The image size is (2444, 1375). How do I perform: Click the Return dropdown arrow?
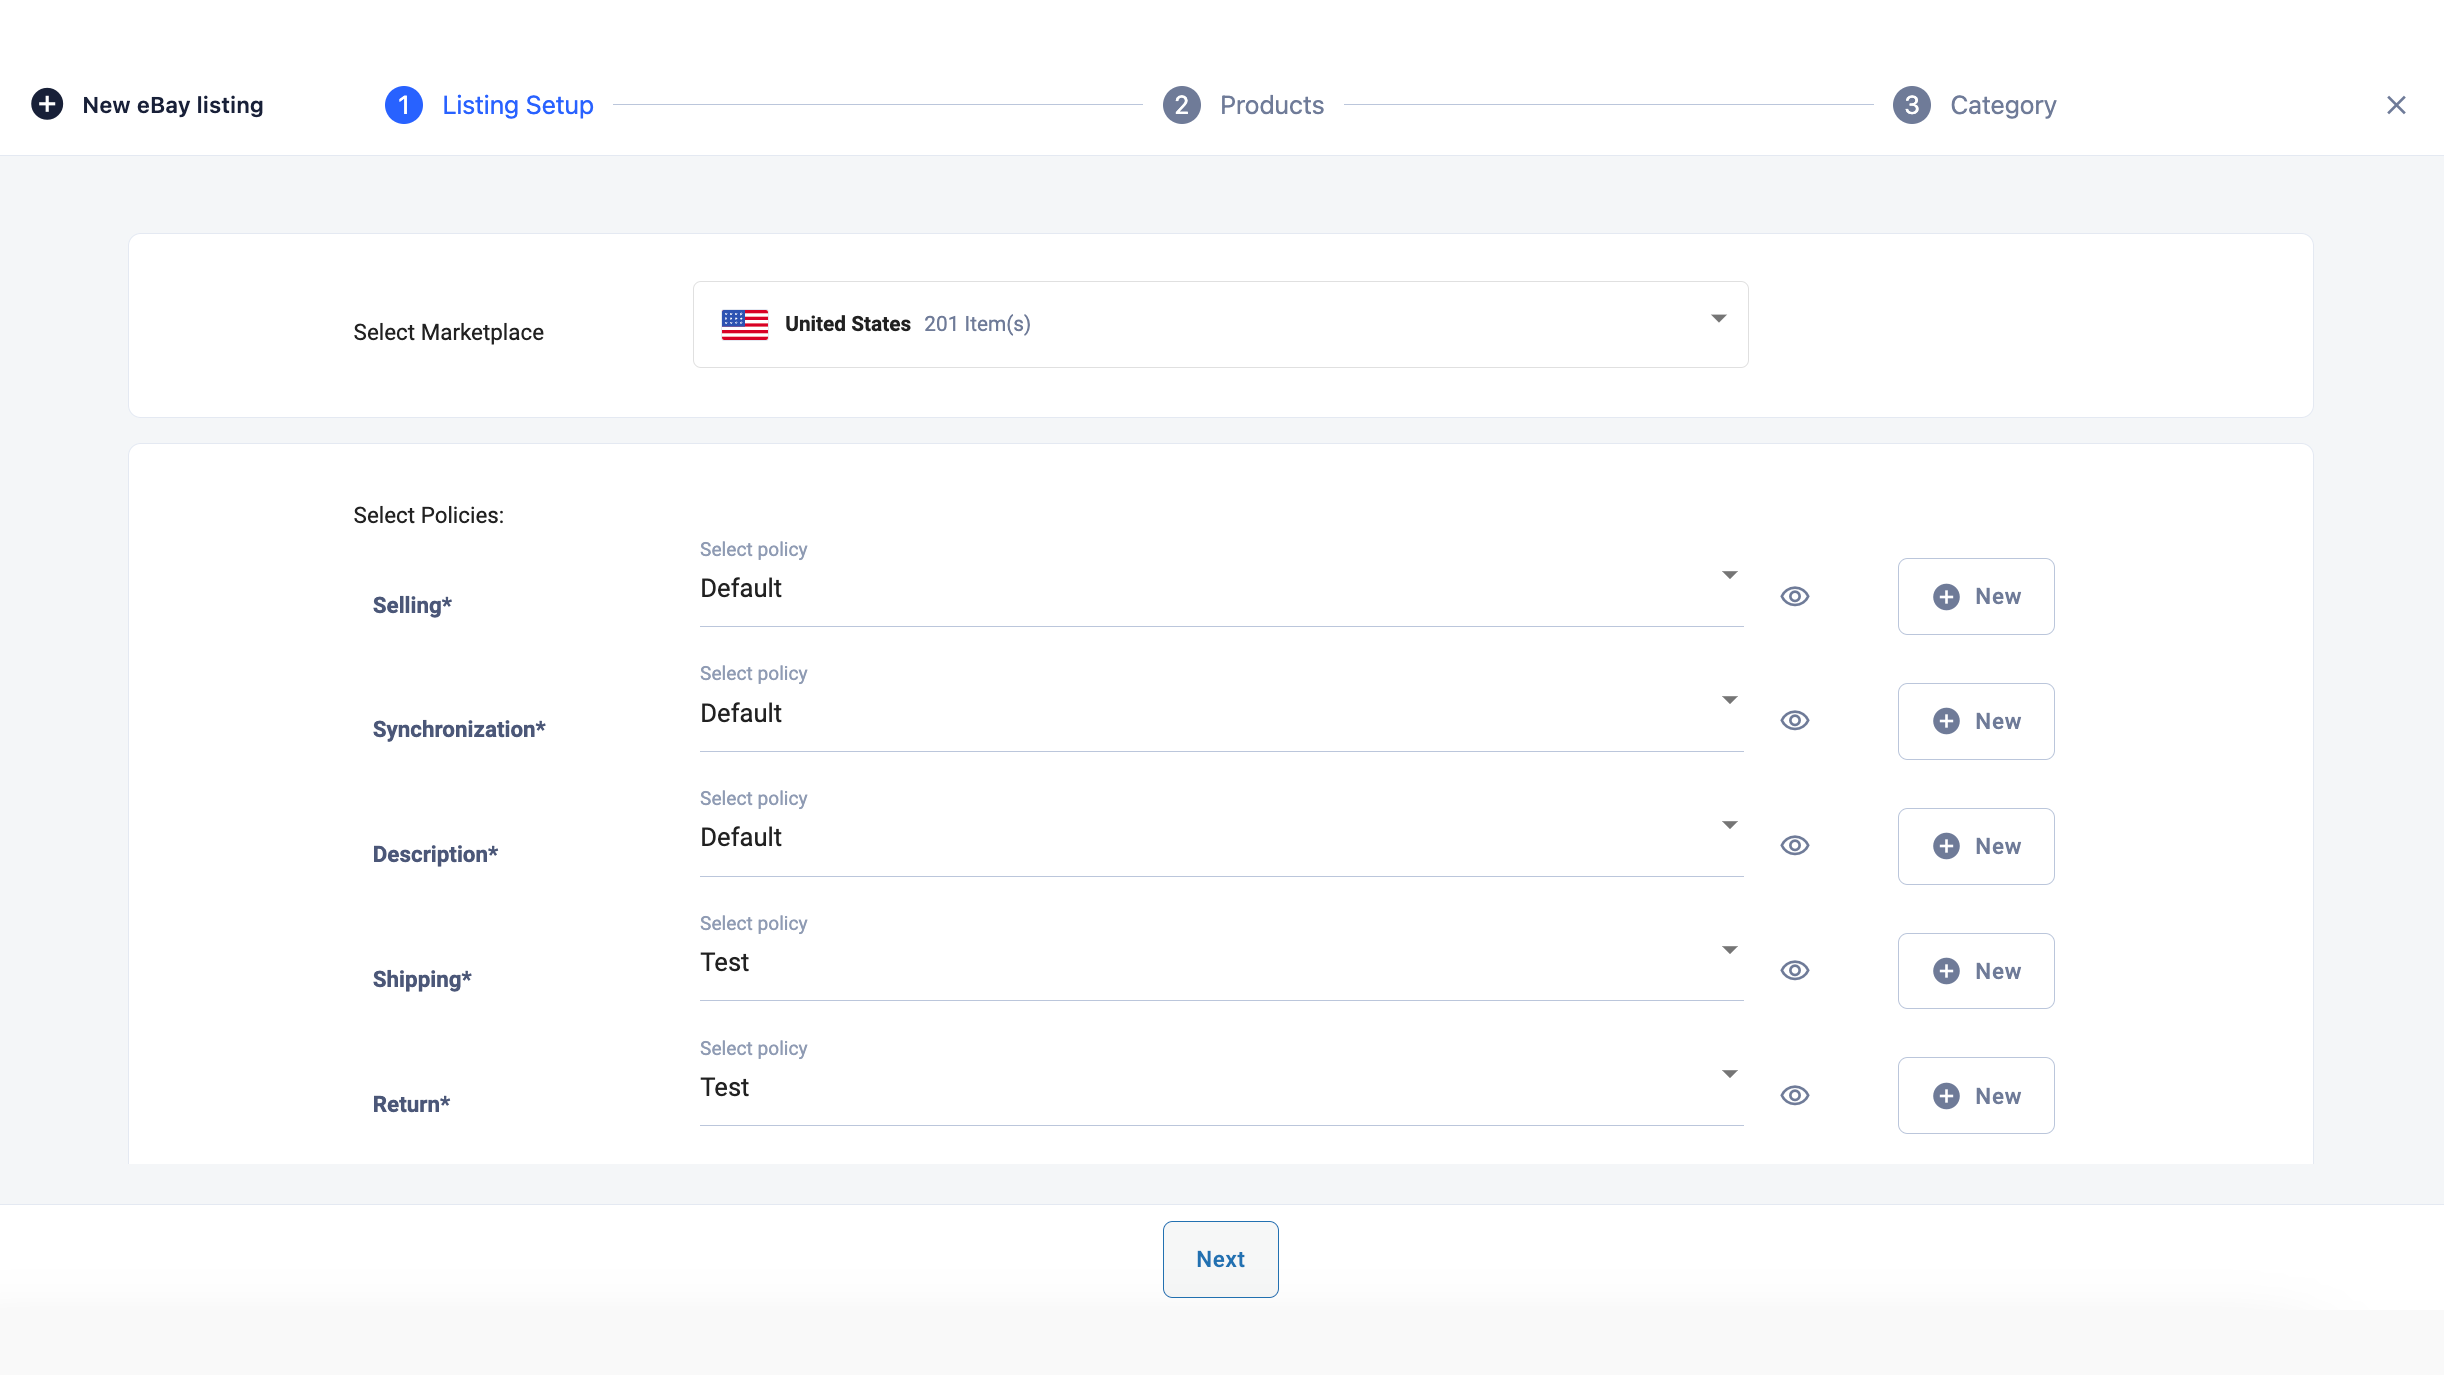[1730, 1074]
